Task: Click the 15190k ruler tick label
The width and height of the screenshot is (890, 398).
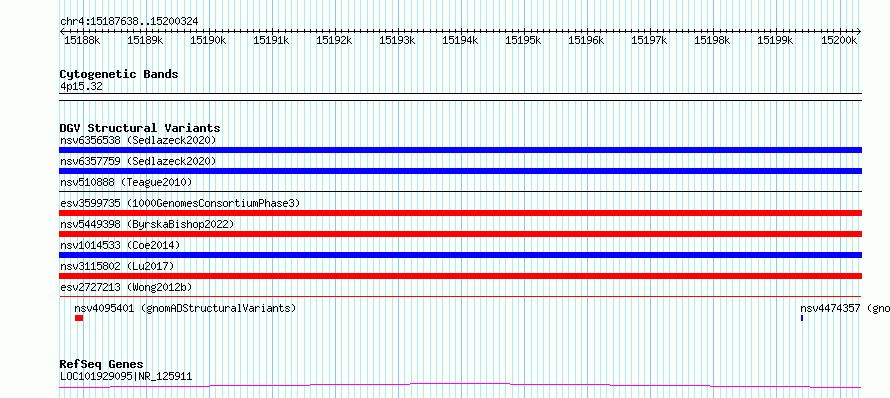Action: point(209,40)
